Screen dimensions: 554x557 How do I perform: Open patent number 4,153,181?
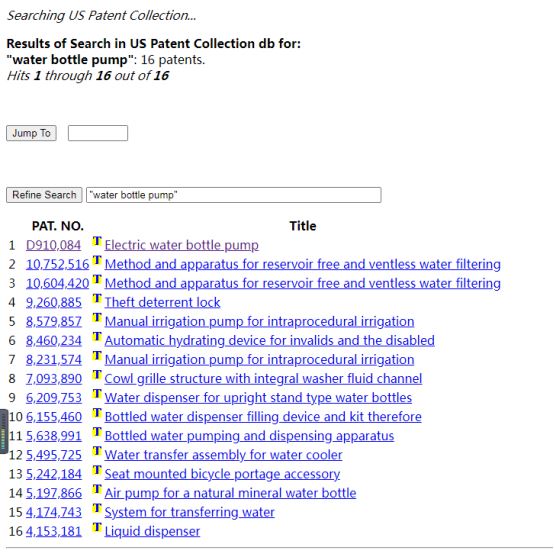pos(54,532)
